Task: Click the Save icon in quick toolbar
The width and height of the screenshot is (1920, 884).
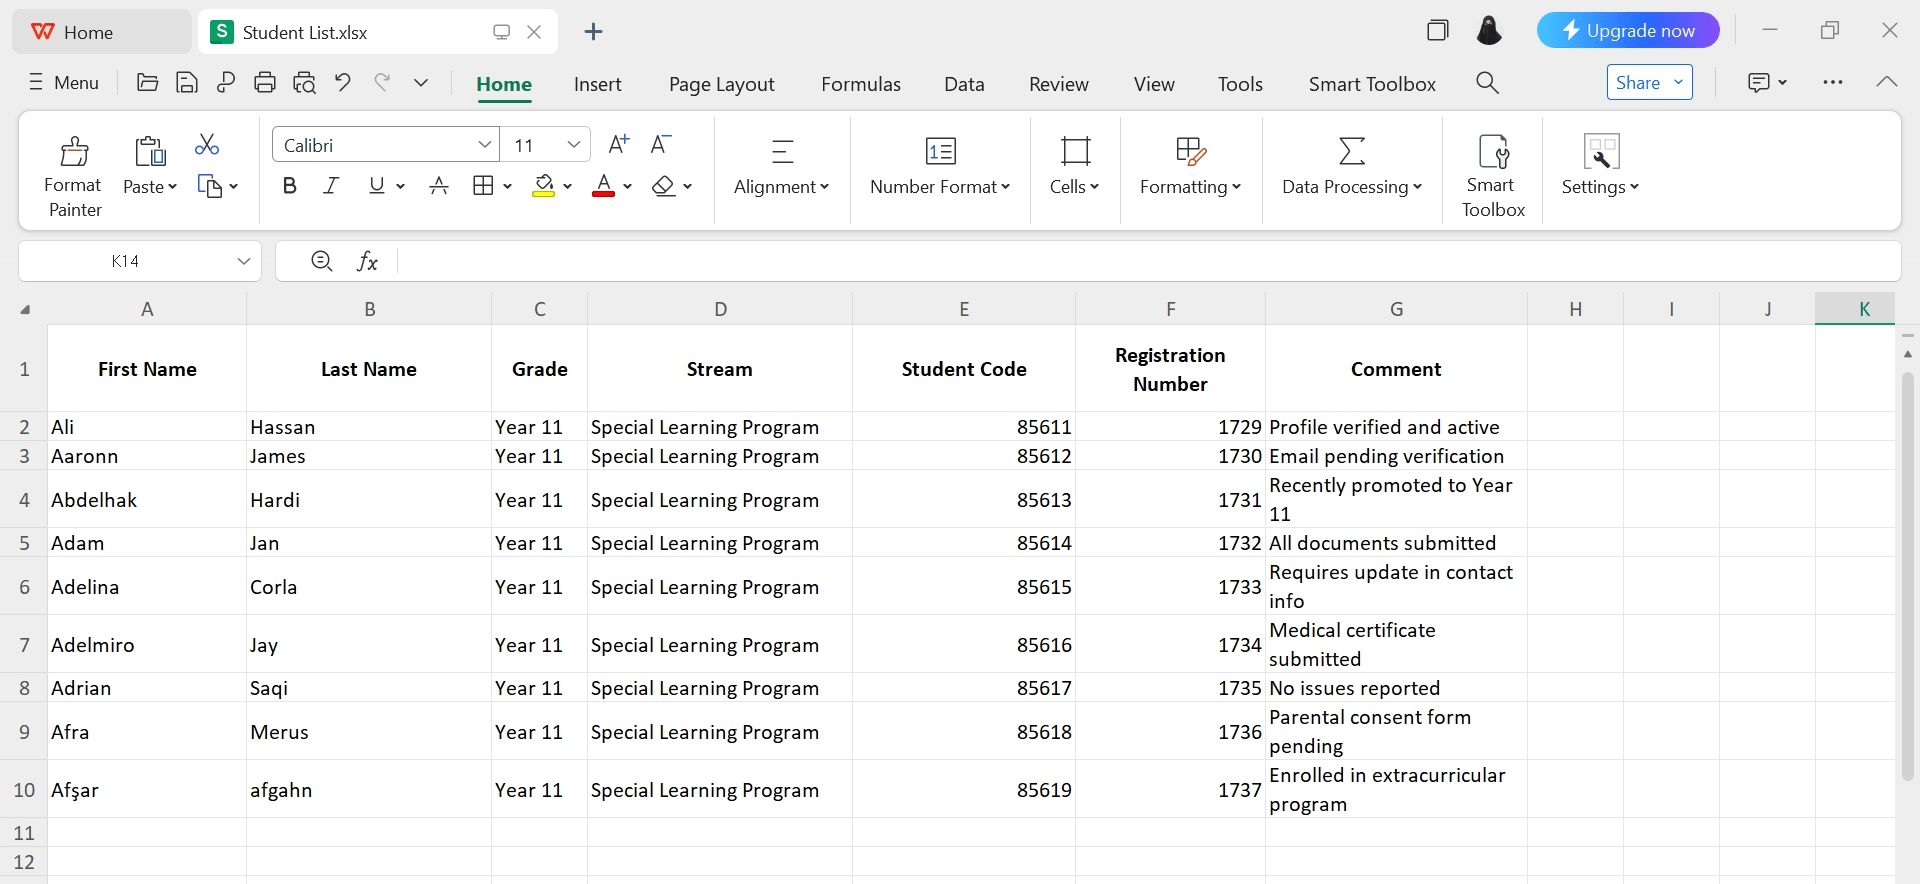Action: coord(186,83)
